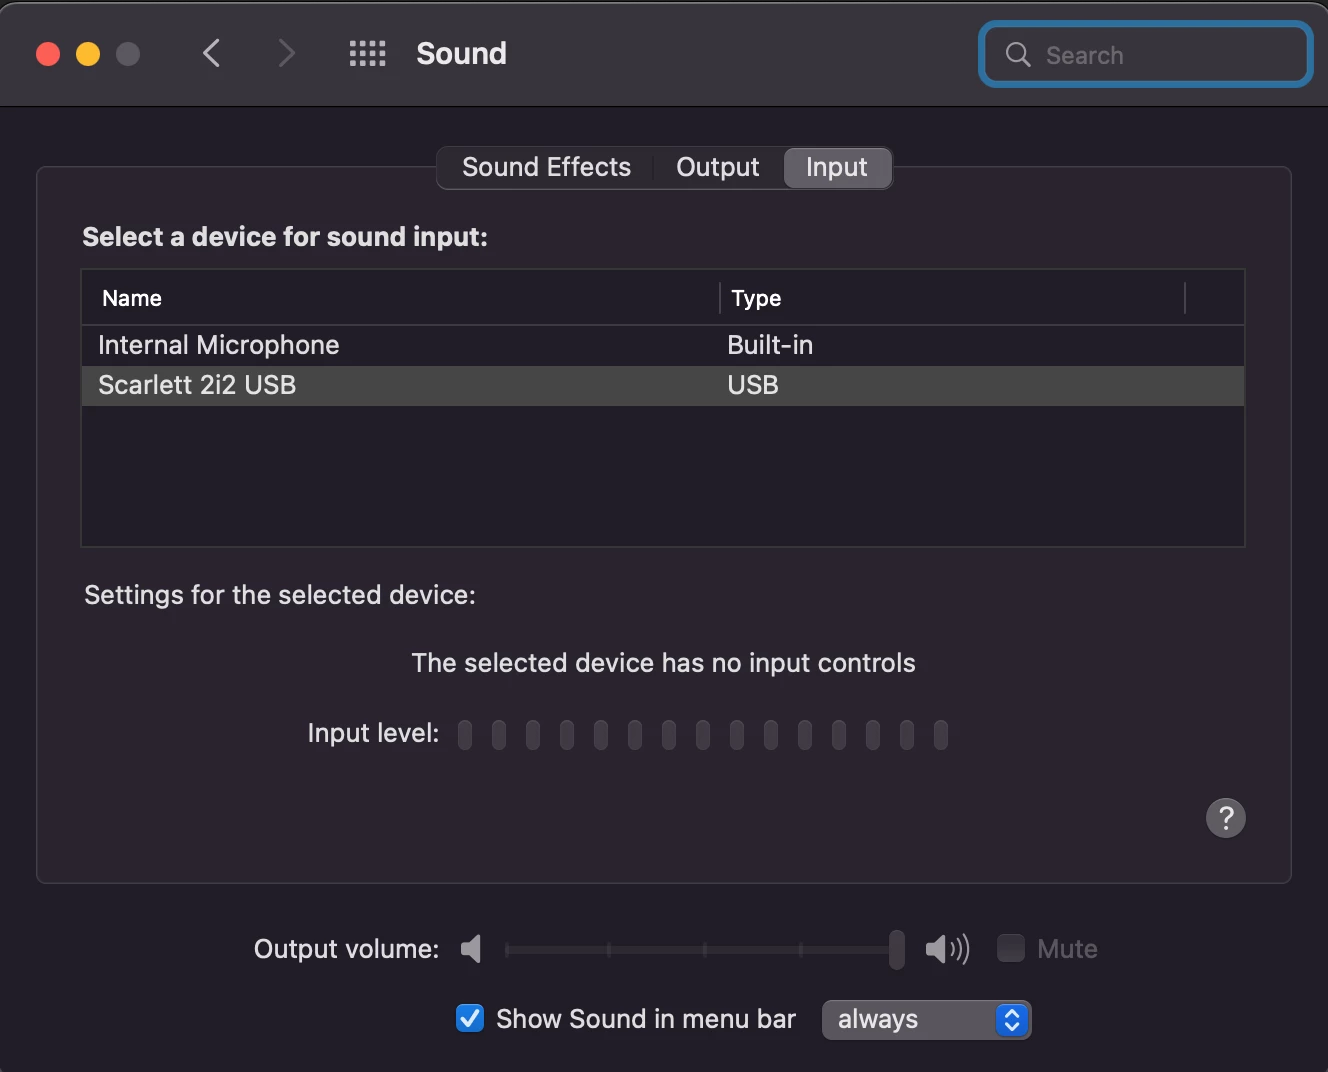Select Internal Microphone input device
The height and width of the screenshot is (1072, 1328).
tap(662, 345)
